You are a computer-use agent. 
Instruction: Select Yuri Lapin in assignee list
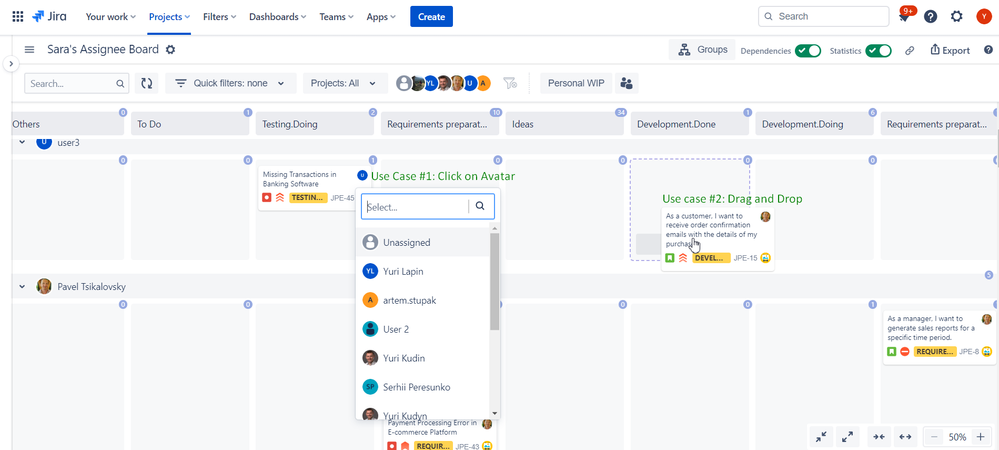click(422, 271)
